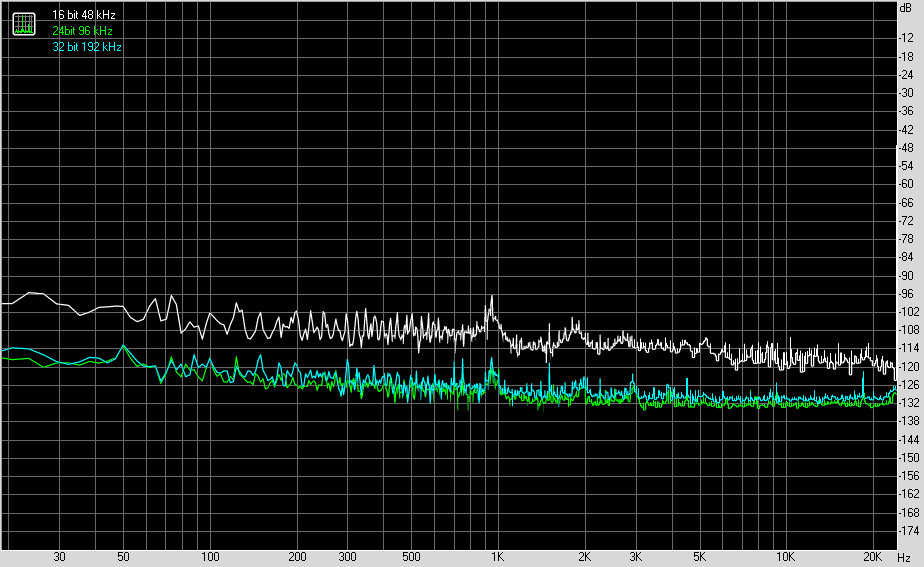Screen dimensions: 924x567
Task: Click the 500 frequency axis label
Action: point(411,557)
